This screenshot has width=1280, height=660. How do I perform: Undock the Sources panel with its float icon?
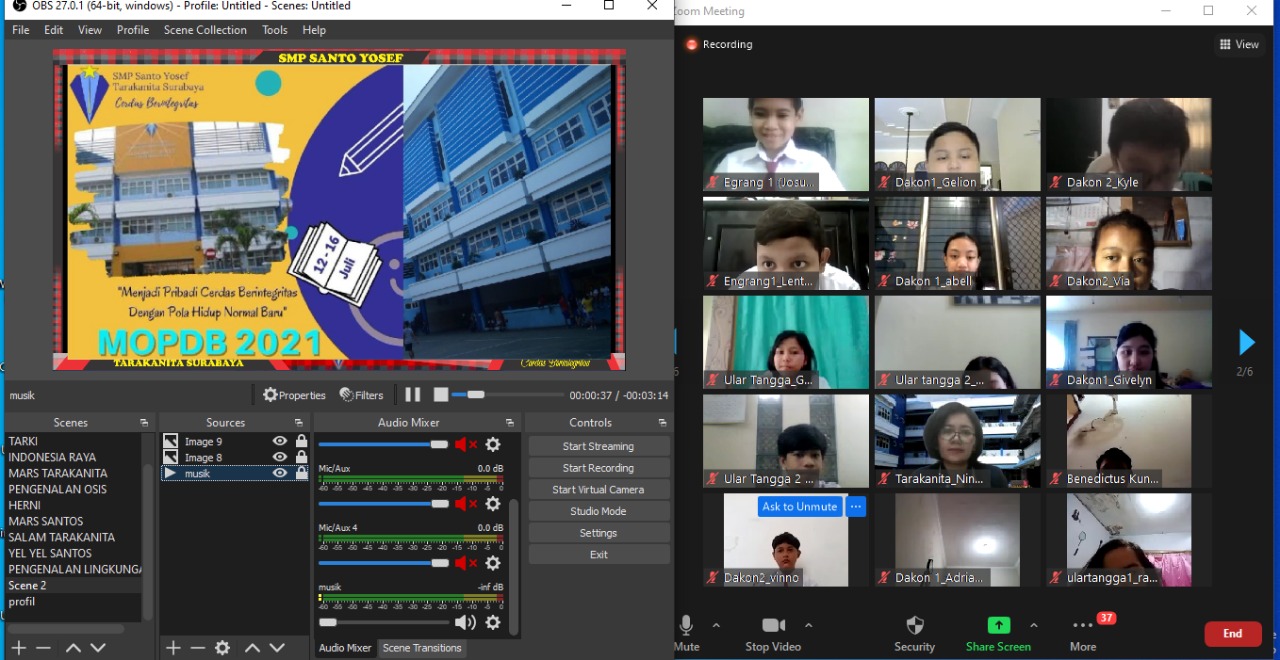click(299, 423)
